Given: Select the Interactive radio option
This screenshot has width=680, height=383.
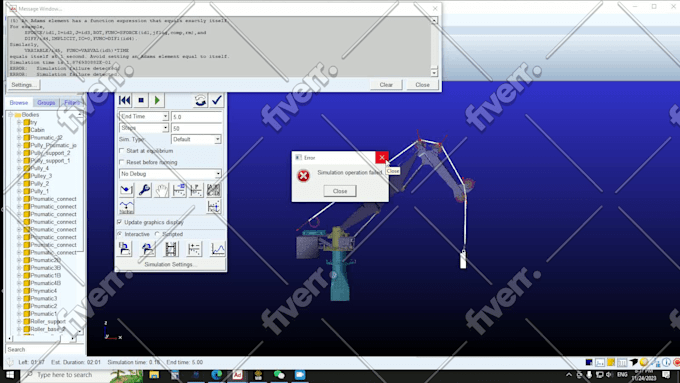Looking at the screenshot, I should point(120,234).
